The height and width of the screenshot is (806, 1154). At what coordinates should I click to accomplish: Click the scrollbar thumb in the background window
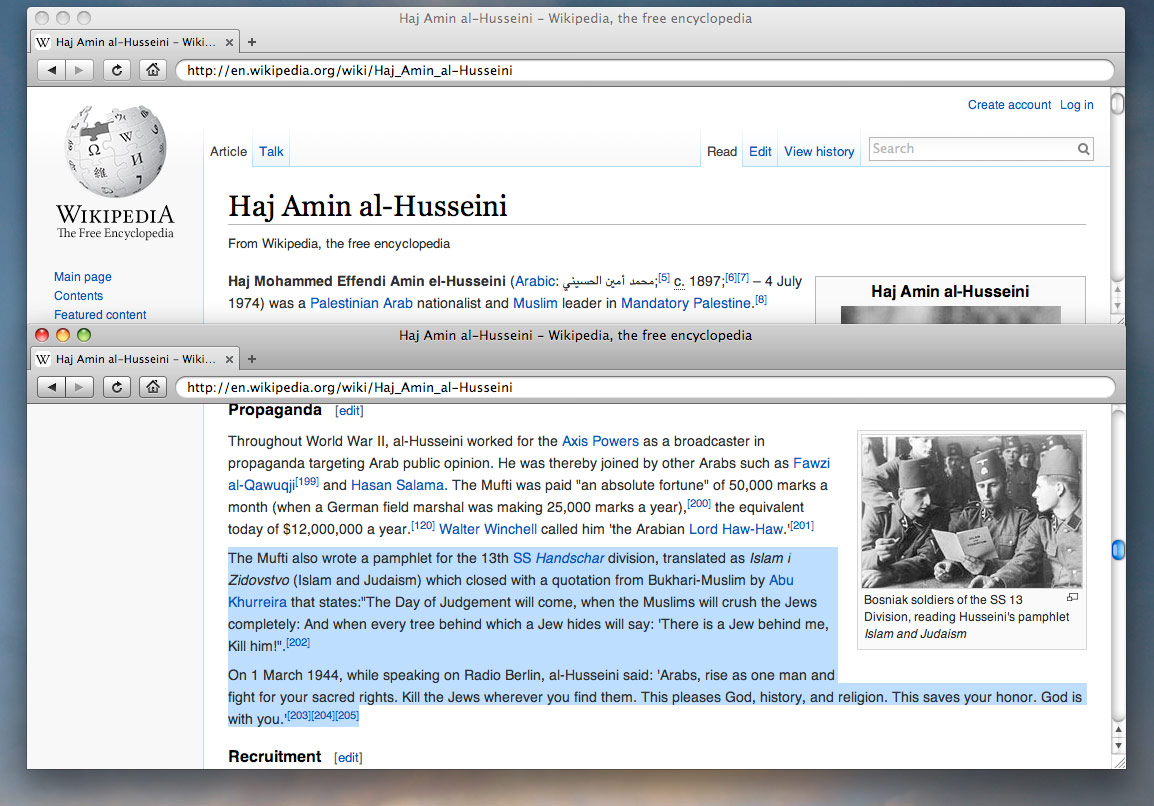pyautogui.click(x=1117, y=103)
